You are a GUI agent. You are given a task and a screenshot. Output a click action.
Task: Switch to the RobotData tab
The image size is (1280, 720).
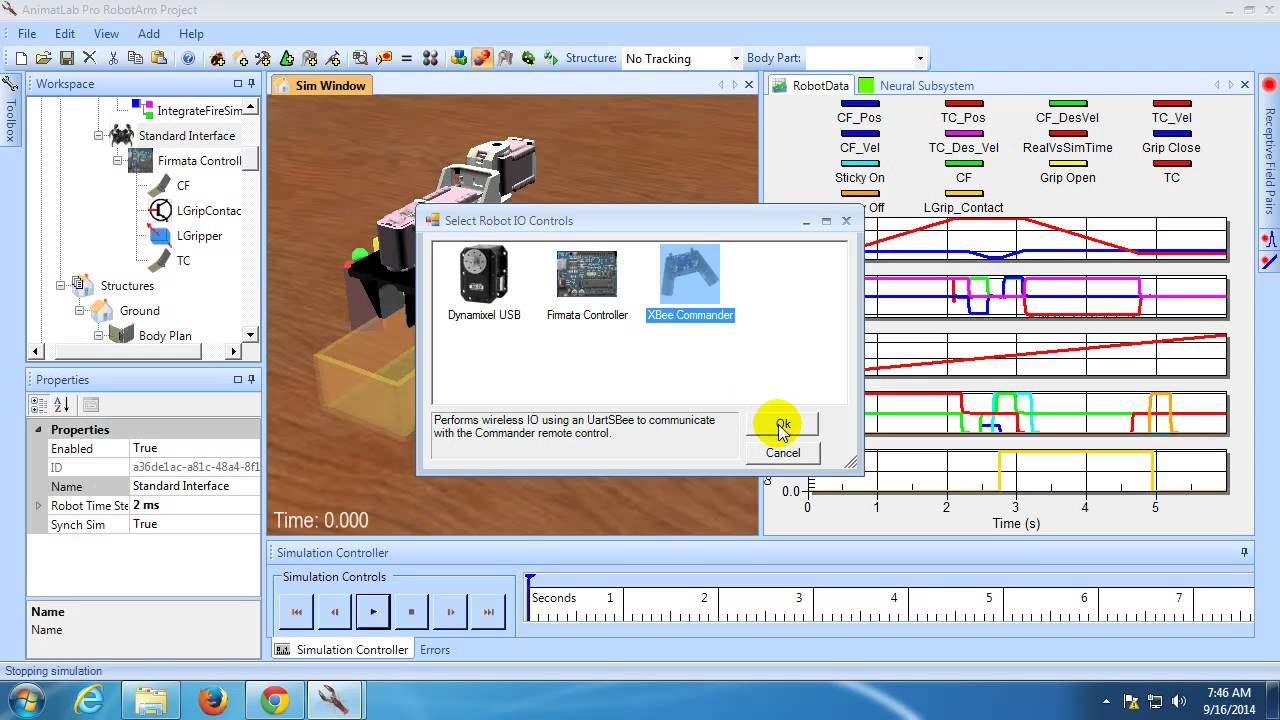811,85
